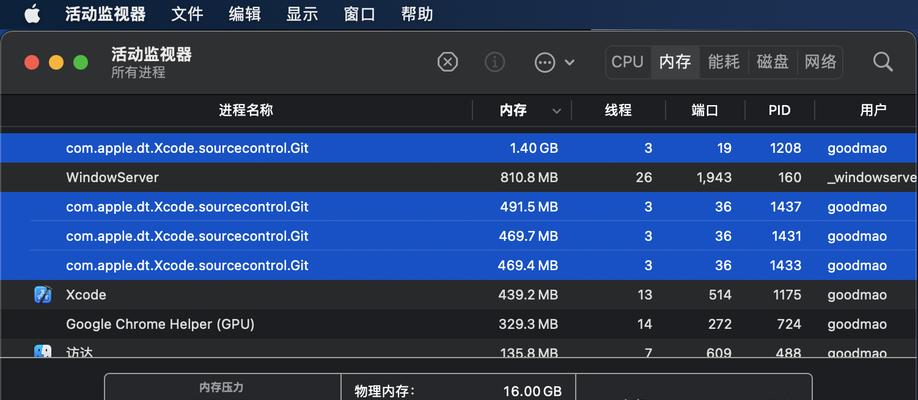Screen dimensions: 918x400
Task: Click the 26 threads value for WindowServer
Action: [643, 177]
